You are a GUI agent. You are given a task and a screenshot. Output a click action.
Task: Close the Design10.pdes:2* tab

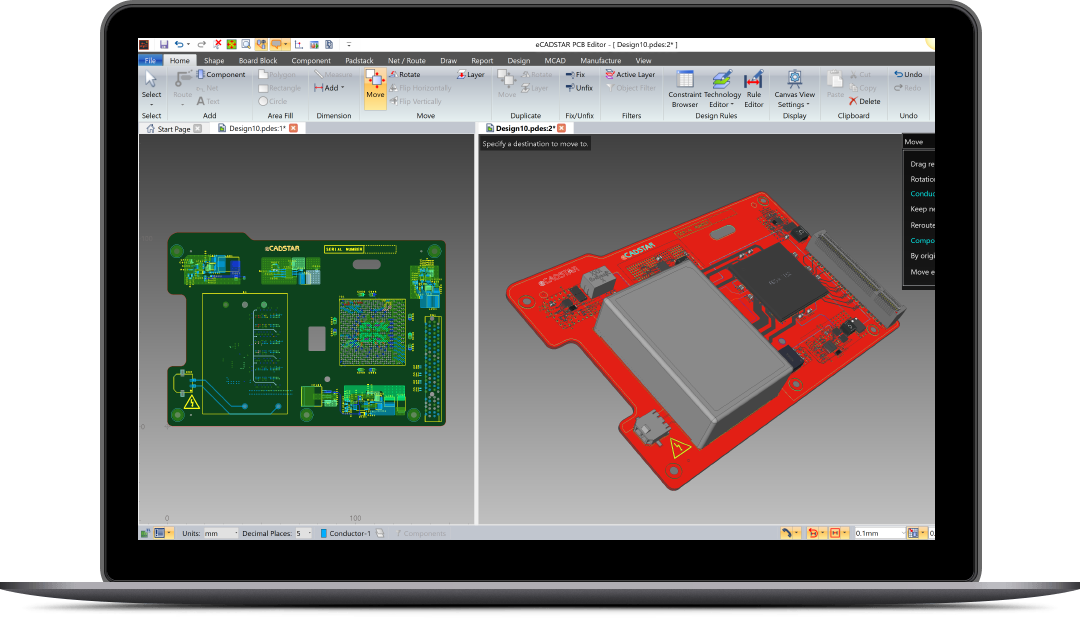click(x=561, y=128)
